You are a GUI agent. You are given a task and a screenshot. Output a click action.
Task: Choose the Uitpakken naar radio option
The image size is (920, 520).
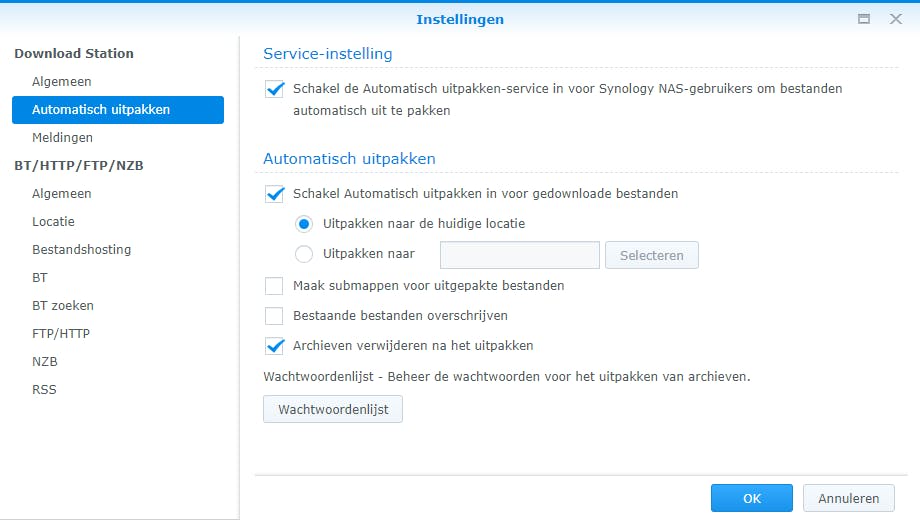pos(304,255)
